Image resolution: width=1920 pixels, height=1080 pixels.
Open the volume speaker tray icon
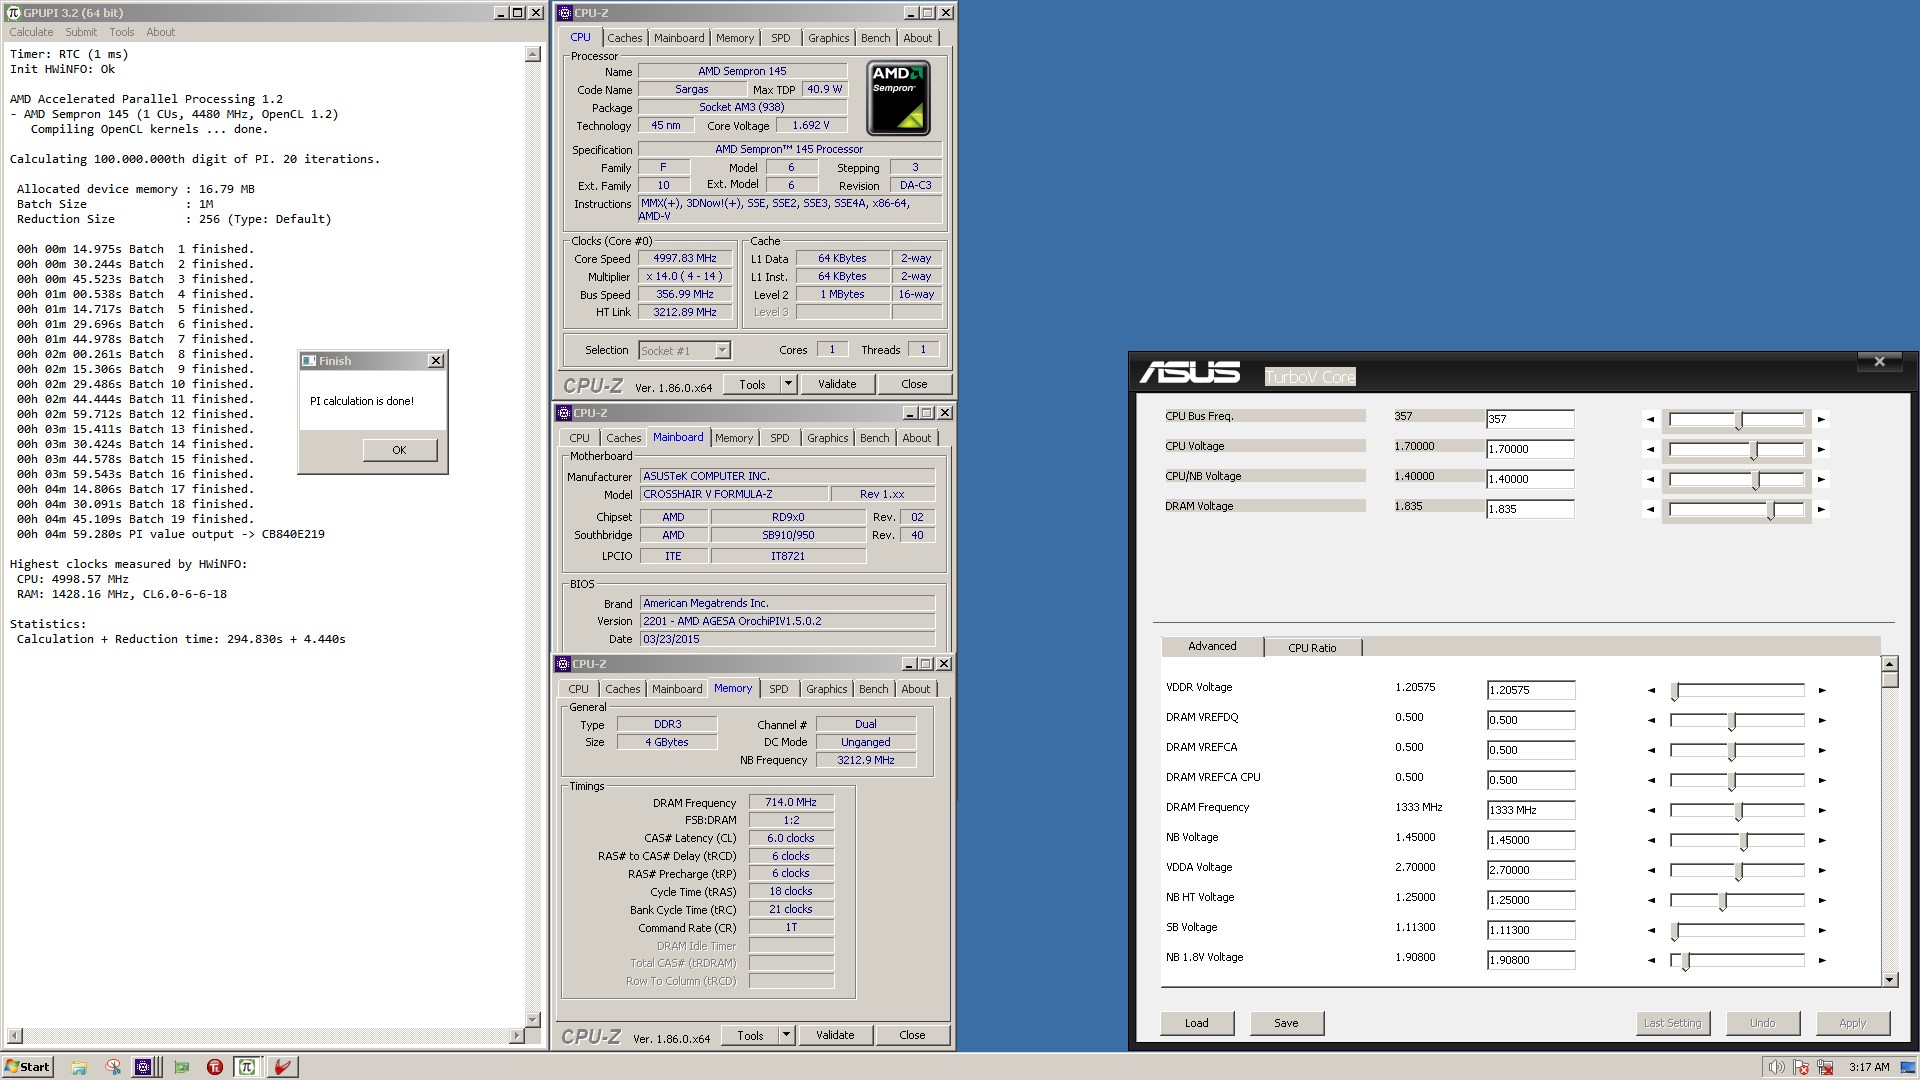(x=1776, y=1067)
